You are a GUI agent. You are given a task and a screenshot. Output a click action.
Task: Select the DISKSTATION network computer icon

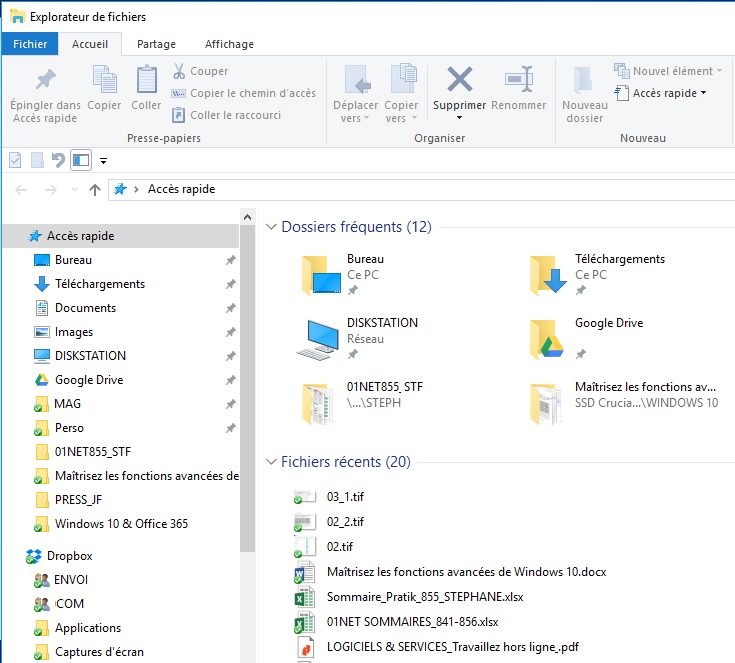(x=319, y=339)
